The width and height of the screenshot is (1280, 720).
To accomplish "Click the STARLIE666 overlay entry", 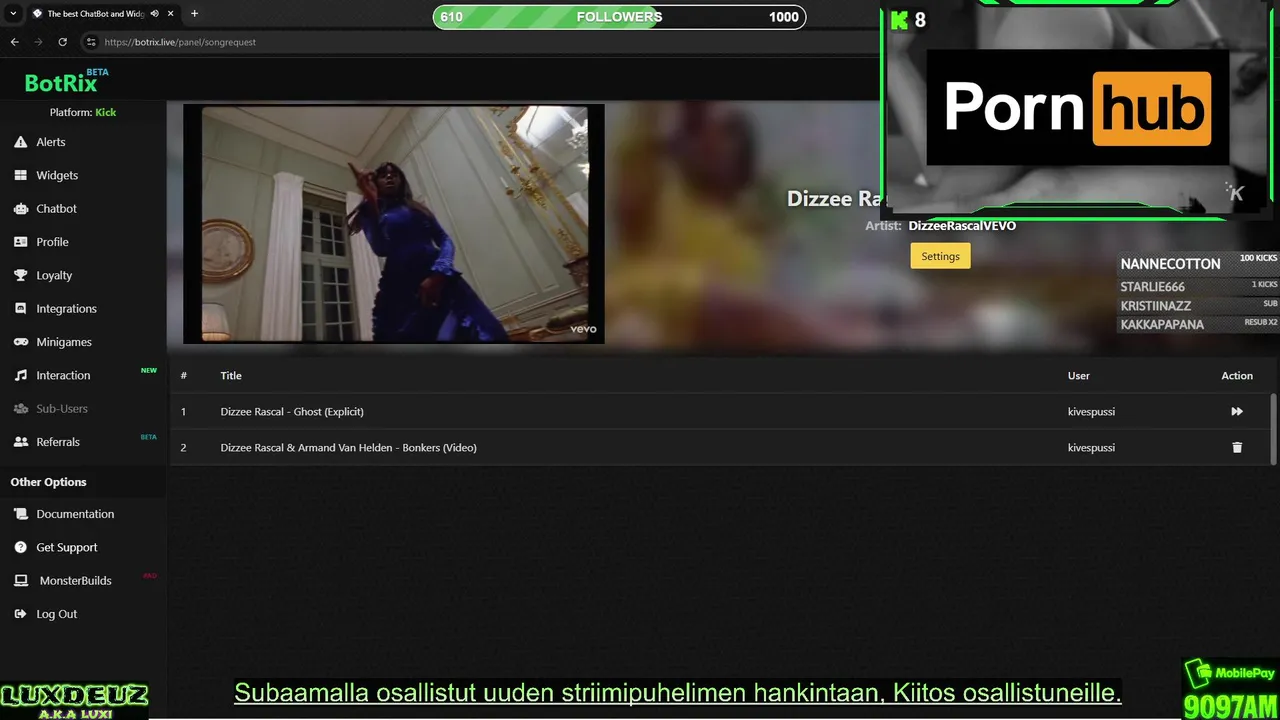I will point(1198,286).
